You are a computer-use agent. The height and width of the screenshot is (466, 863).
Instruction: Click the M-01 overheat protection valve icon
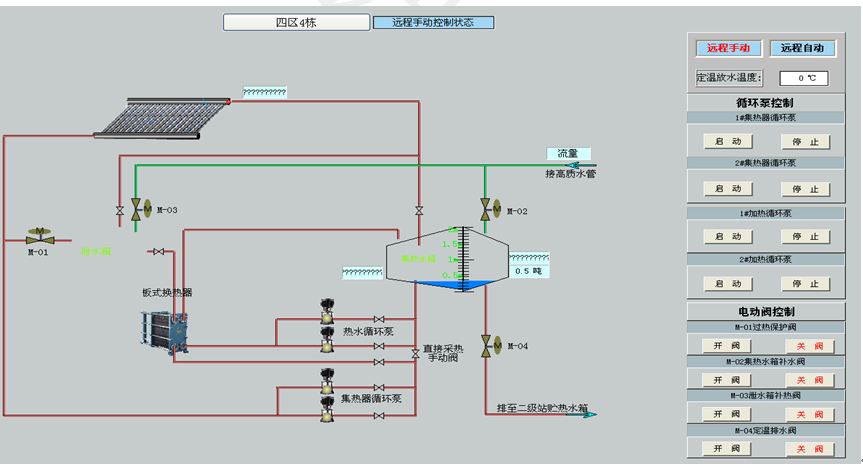(x=40, y=236)
